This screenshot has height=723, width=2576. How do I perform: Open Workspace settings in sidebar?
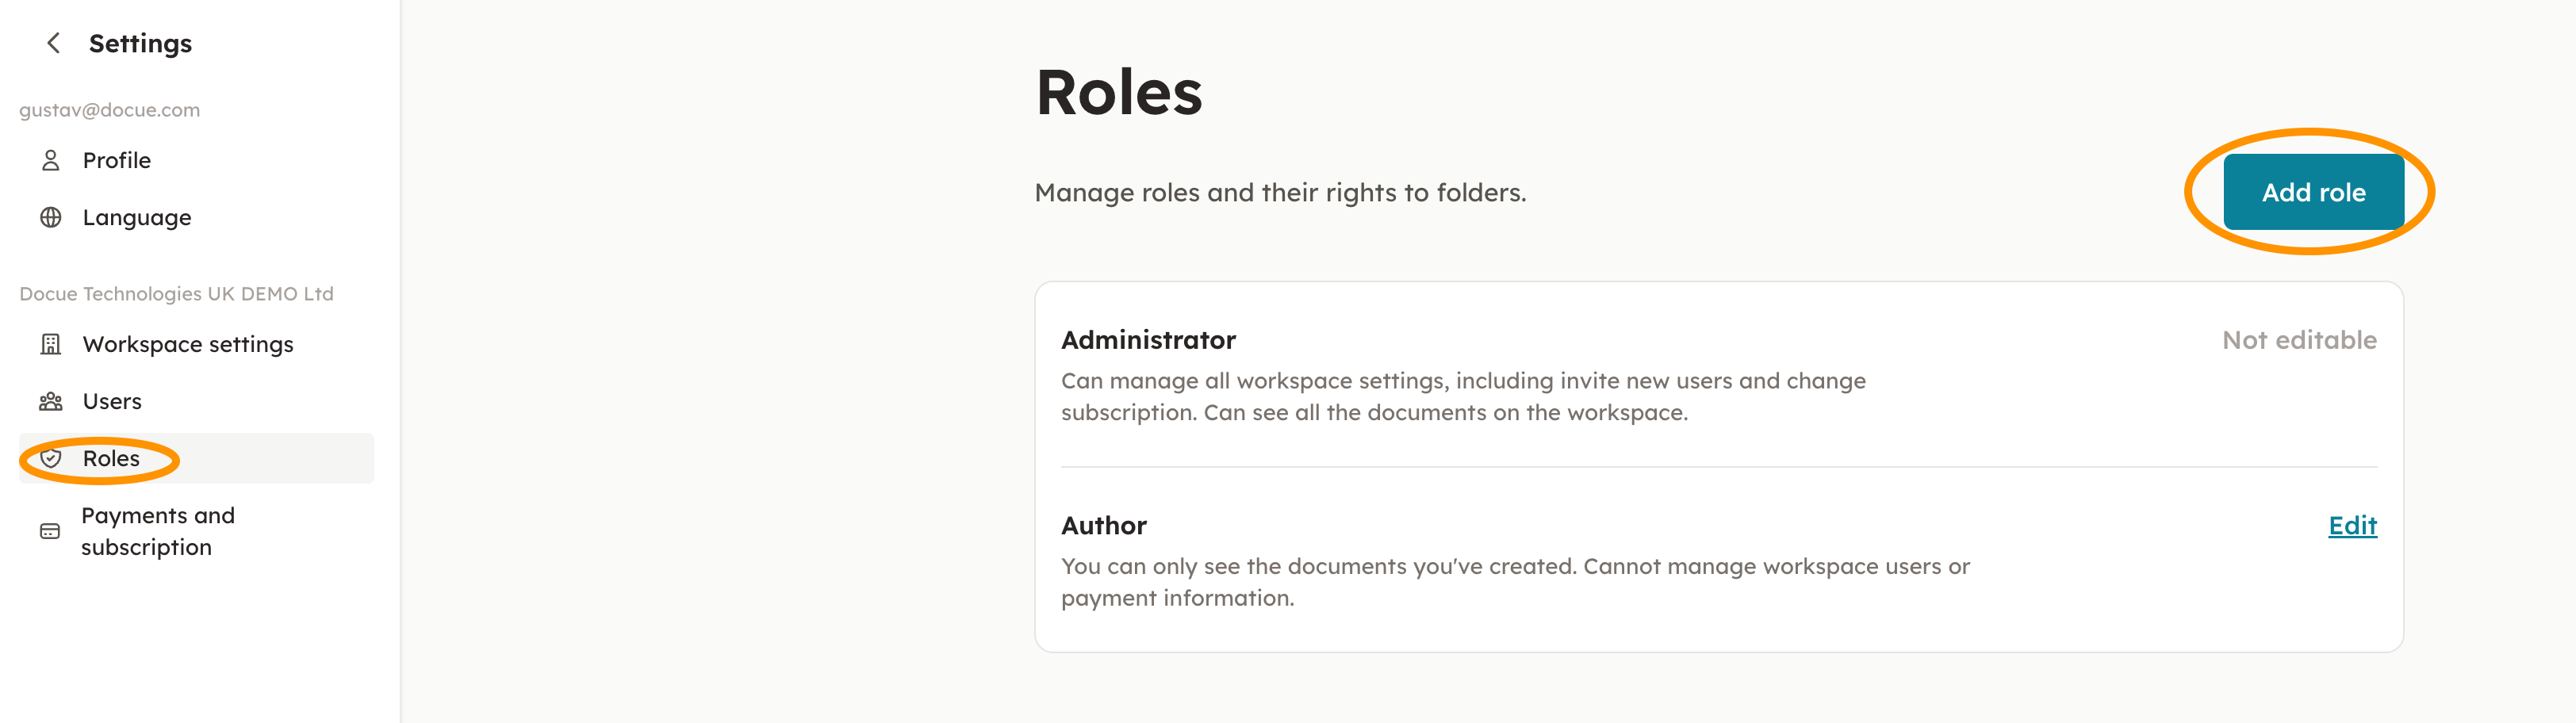coord(188,344)
